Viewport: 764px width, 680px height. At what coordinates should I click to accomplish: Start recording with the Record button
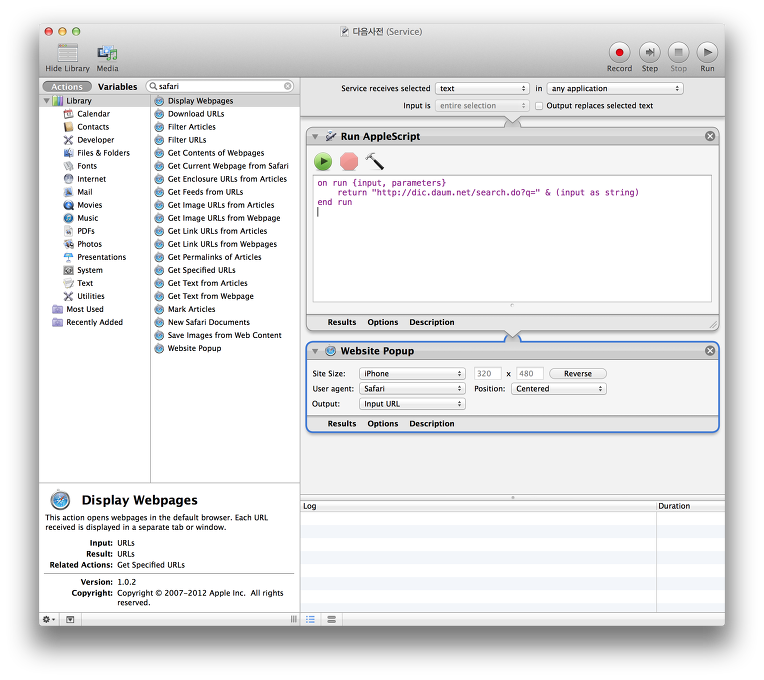[x=619, y=52]
